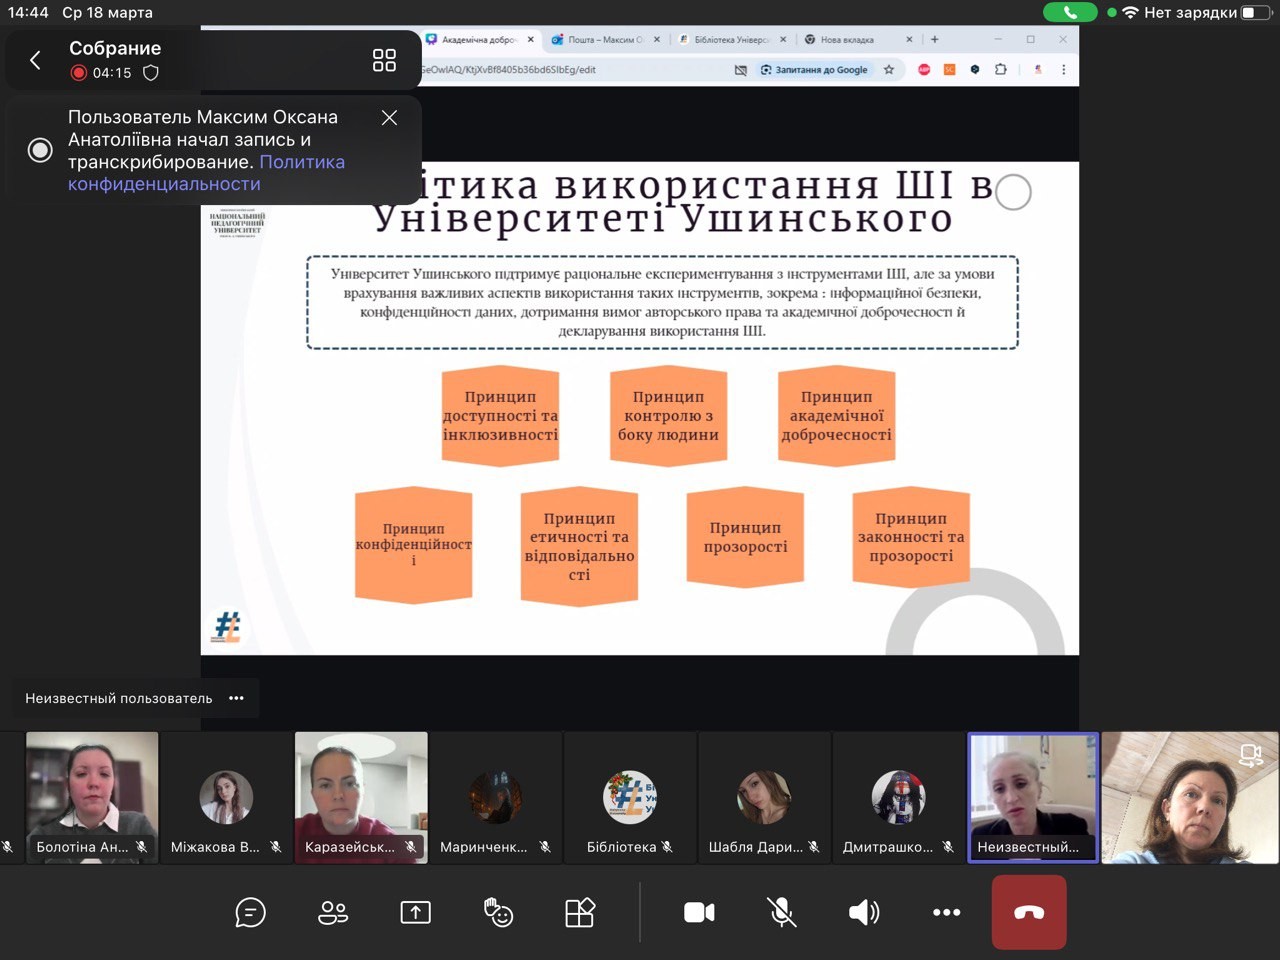Expand options next to Неизвестный пользователь
1280x960 pixels.
click(236, 698)
